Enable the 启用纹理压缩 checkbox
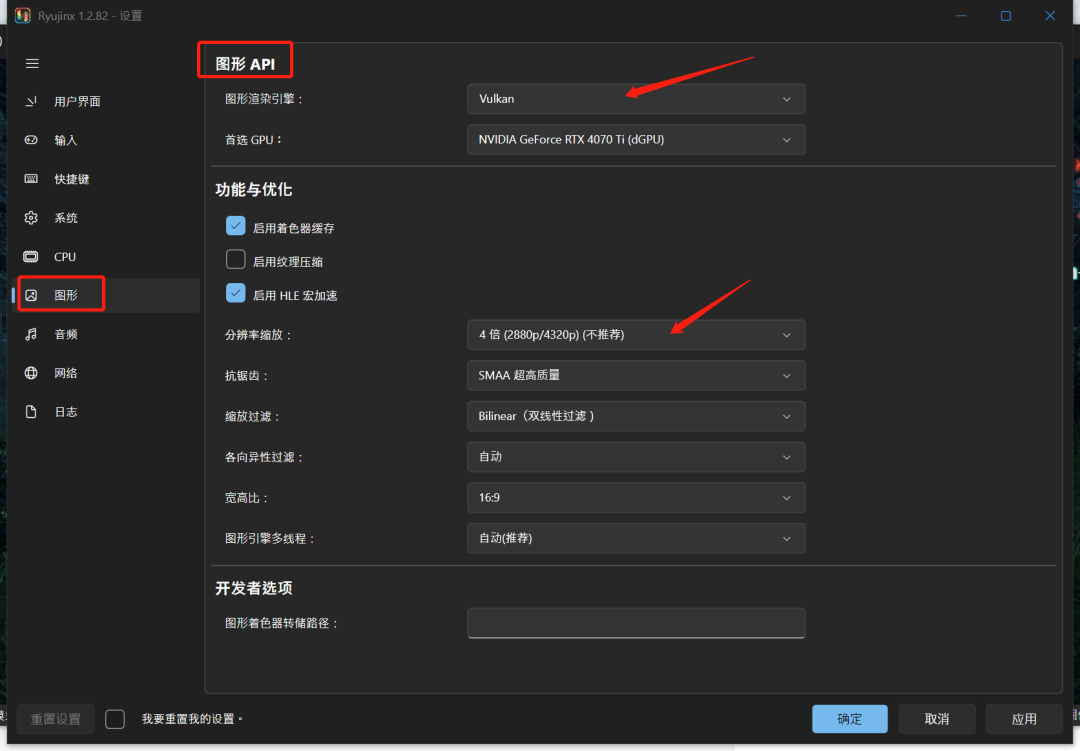Screen dimensions: 1080x751 [236, 260]
